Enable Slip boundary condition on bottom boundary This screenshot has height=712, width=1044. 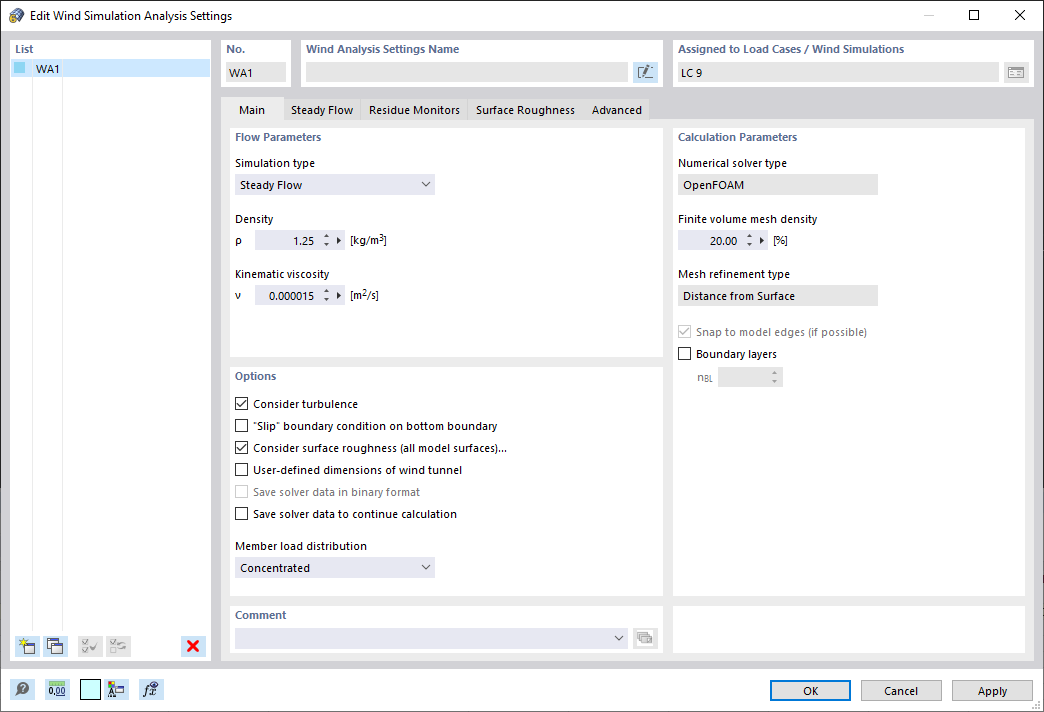click(x=241, y=425)
